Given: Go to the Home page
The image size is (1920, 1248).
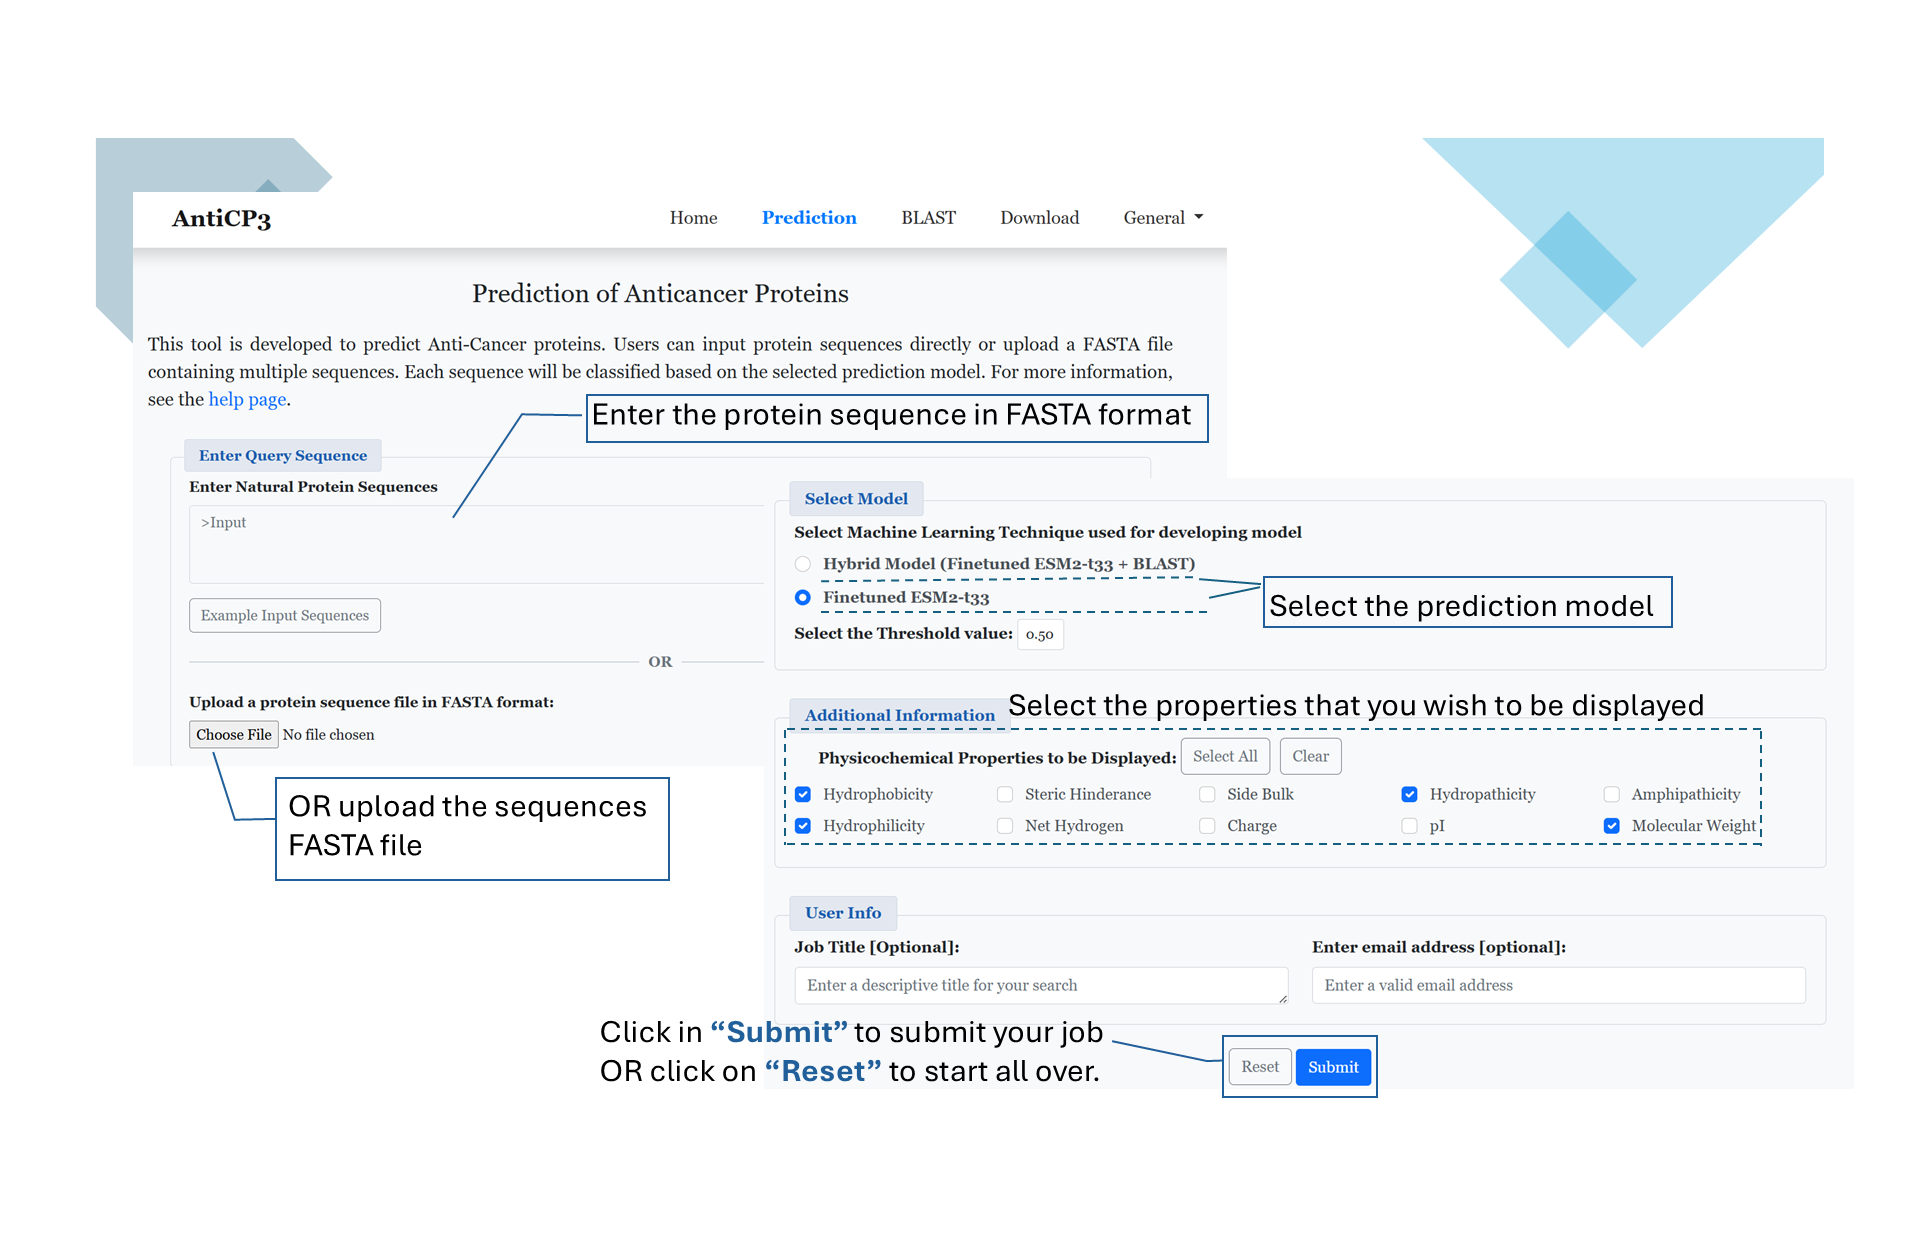Looking at the screenshot, I should tap(693, 218).
